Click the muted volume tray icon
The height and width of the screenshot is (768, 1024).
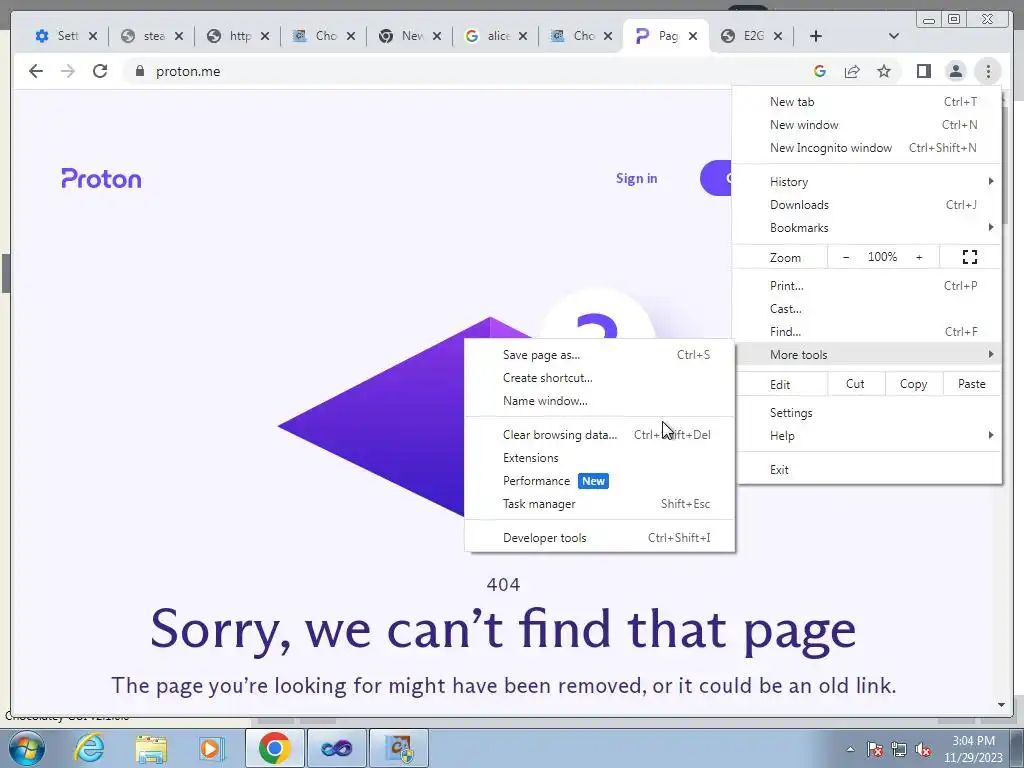coord(923,749)
